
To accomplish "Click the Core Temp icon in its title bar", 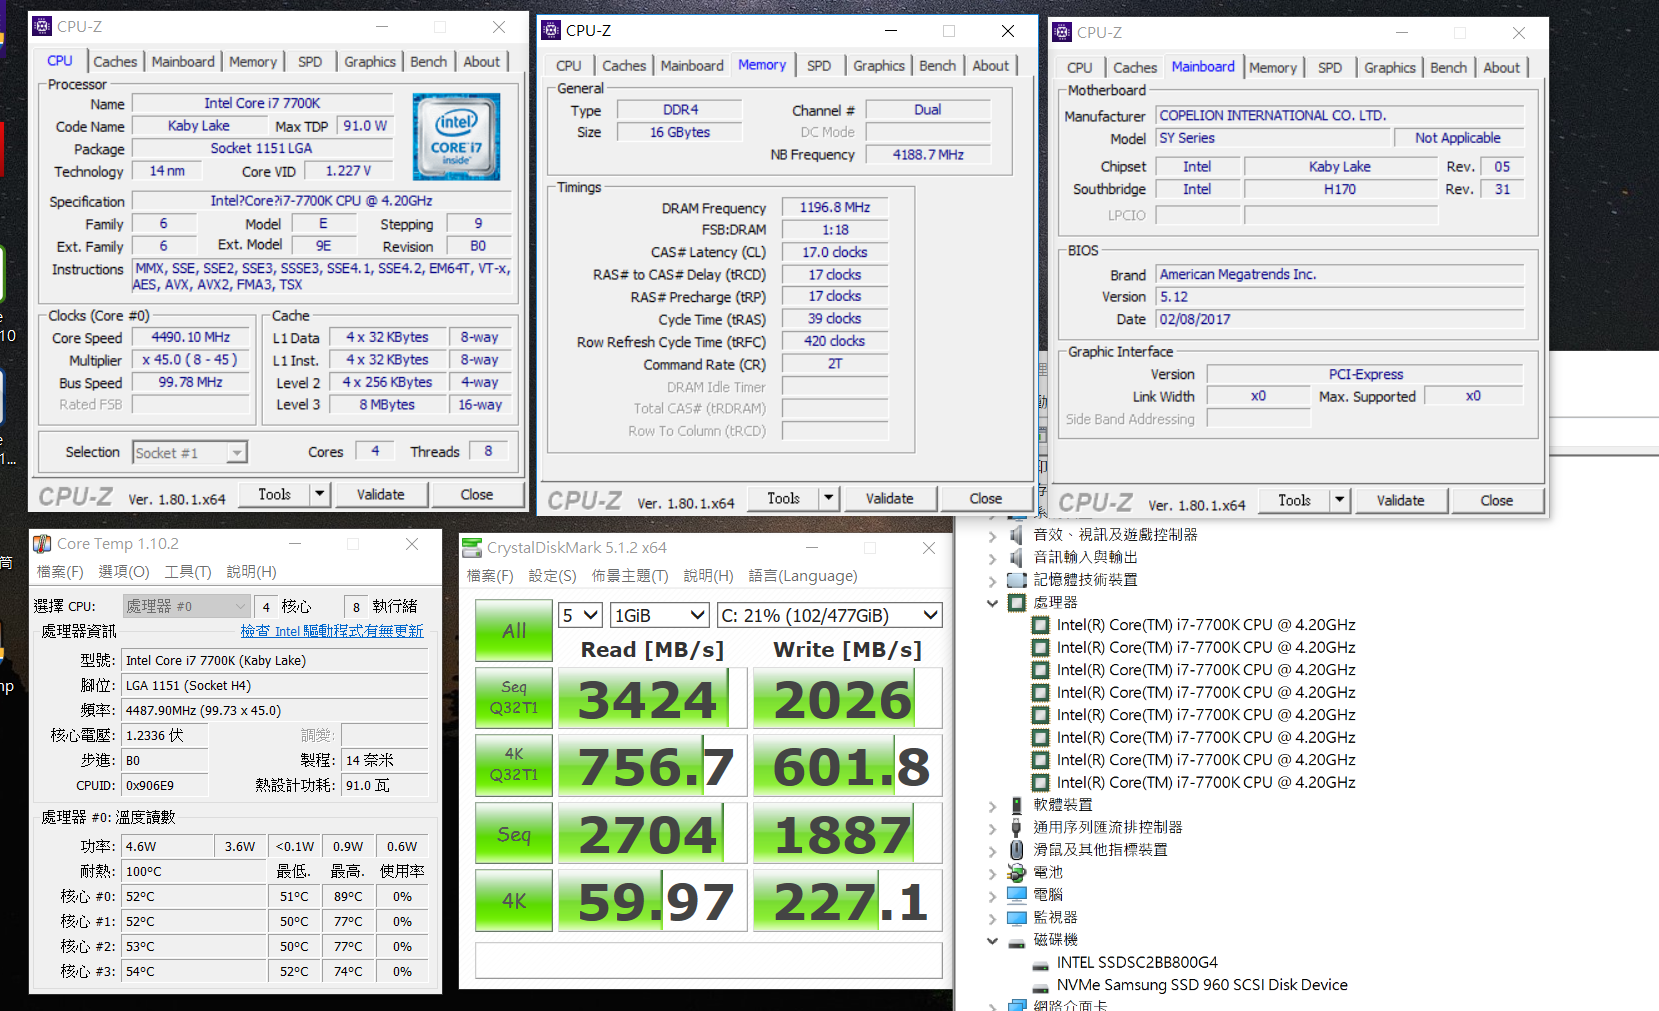I will (42, 544).
